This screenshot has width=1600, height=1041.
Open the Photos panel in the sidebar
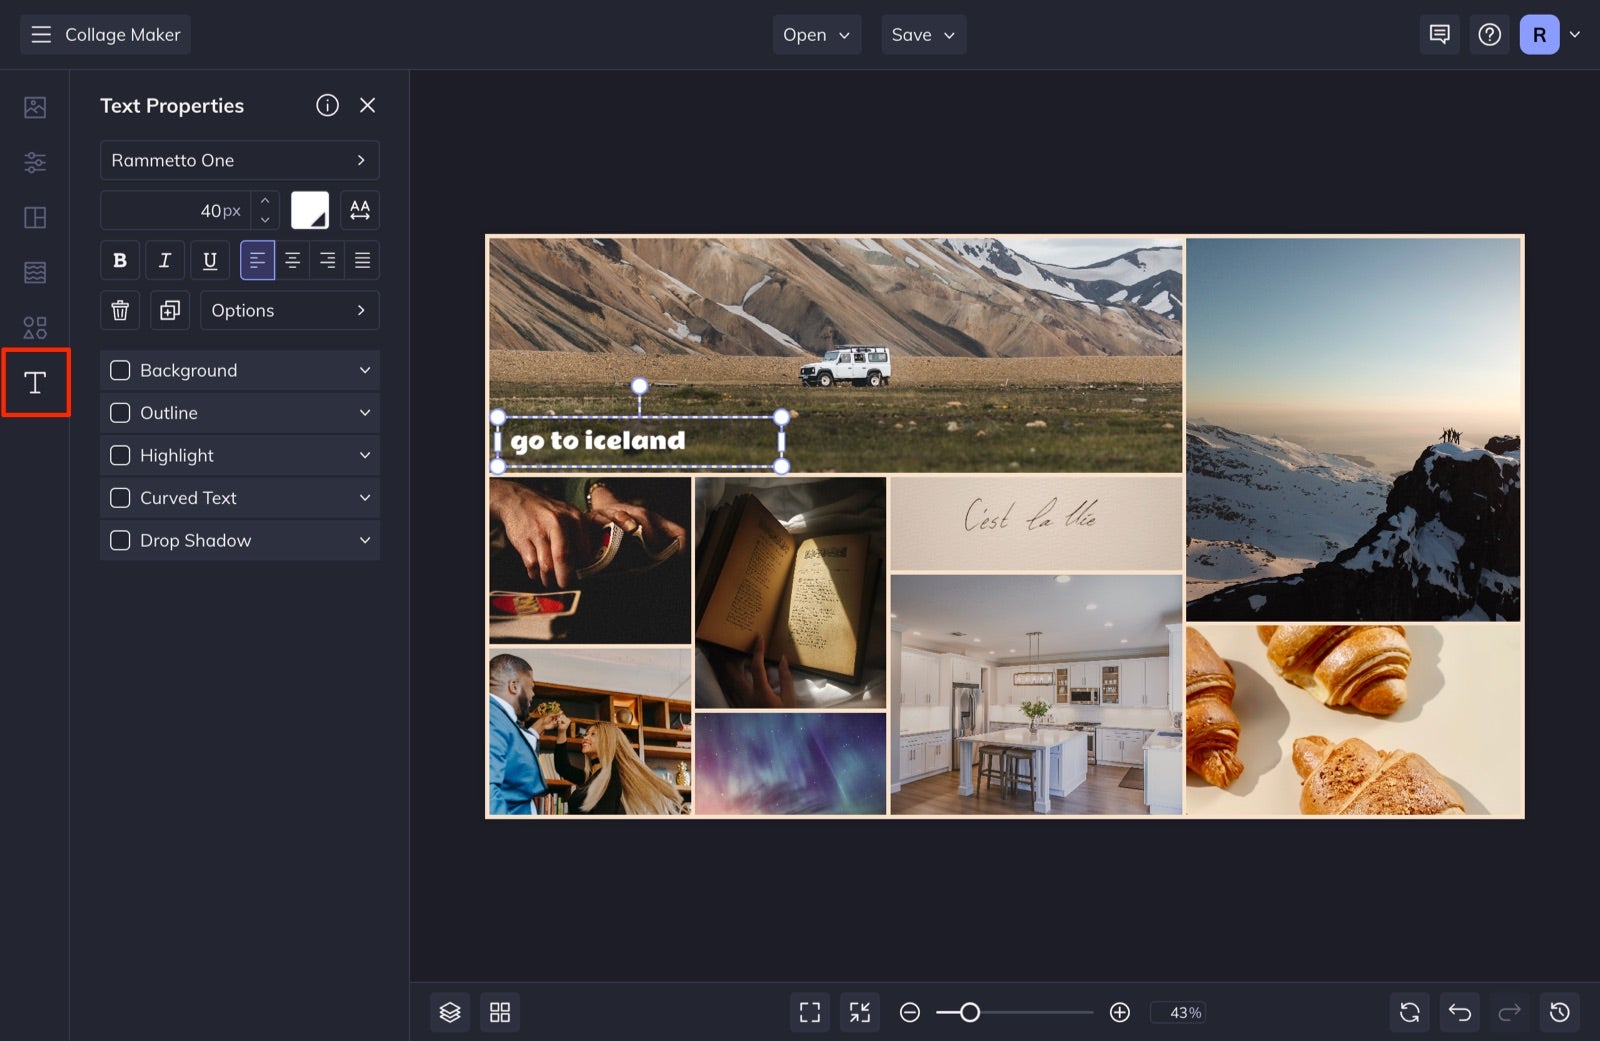35,106
